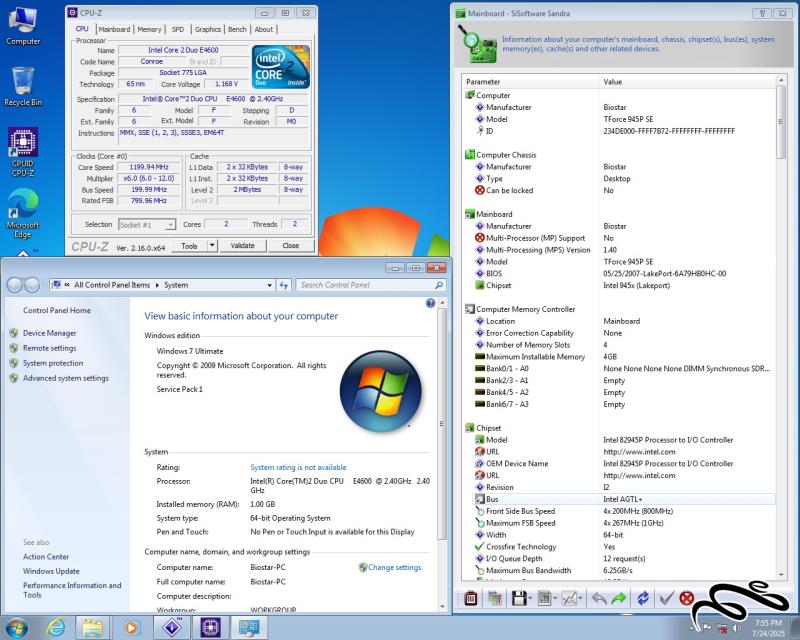Image resolution: width=800 pixels, height=640 pixels.
Task: Select the 'Computer Chassis' row in Sandra
Action: [x=619, y=155]
